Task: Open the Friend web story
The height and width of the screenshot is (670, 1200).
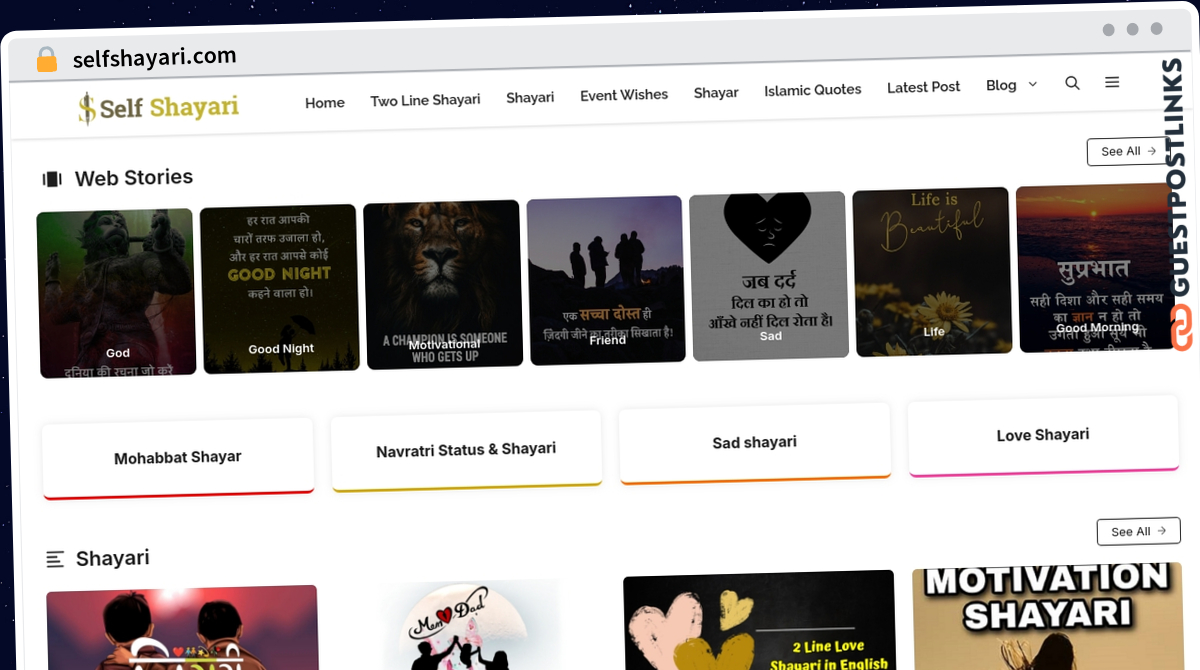Action: point(607,280)
